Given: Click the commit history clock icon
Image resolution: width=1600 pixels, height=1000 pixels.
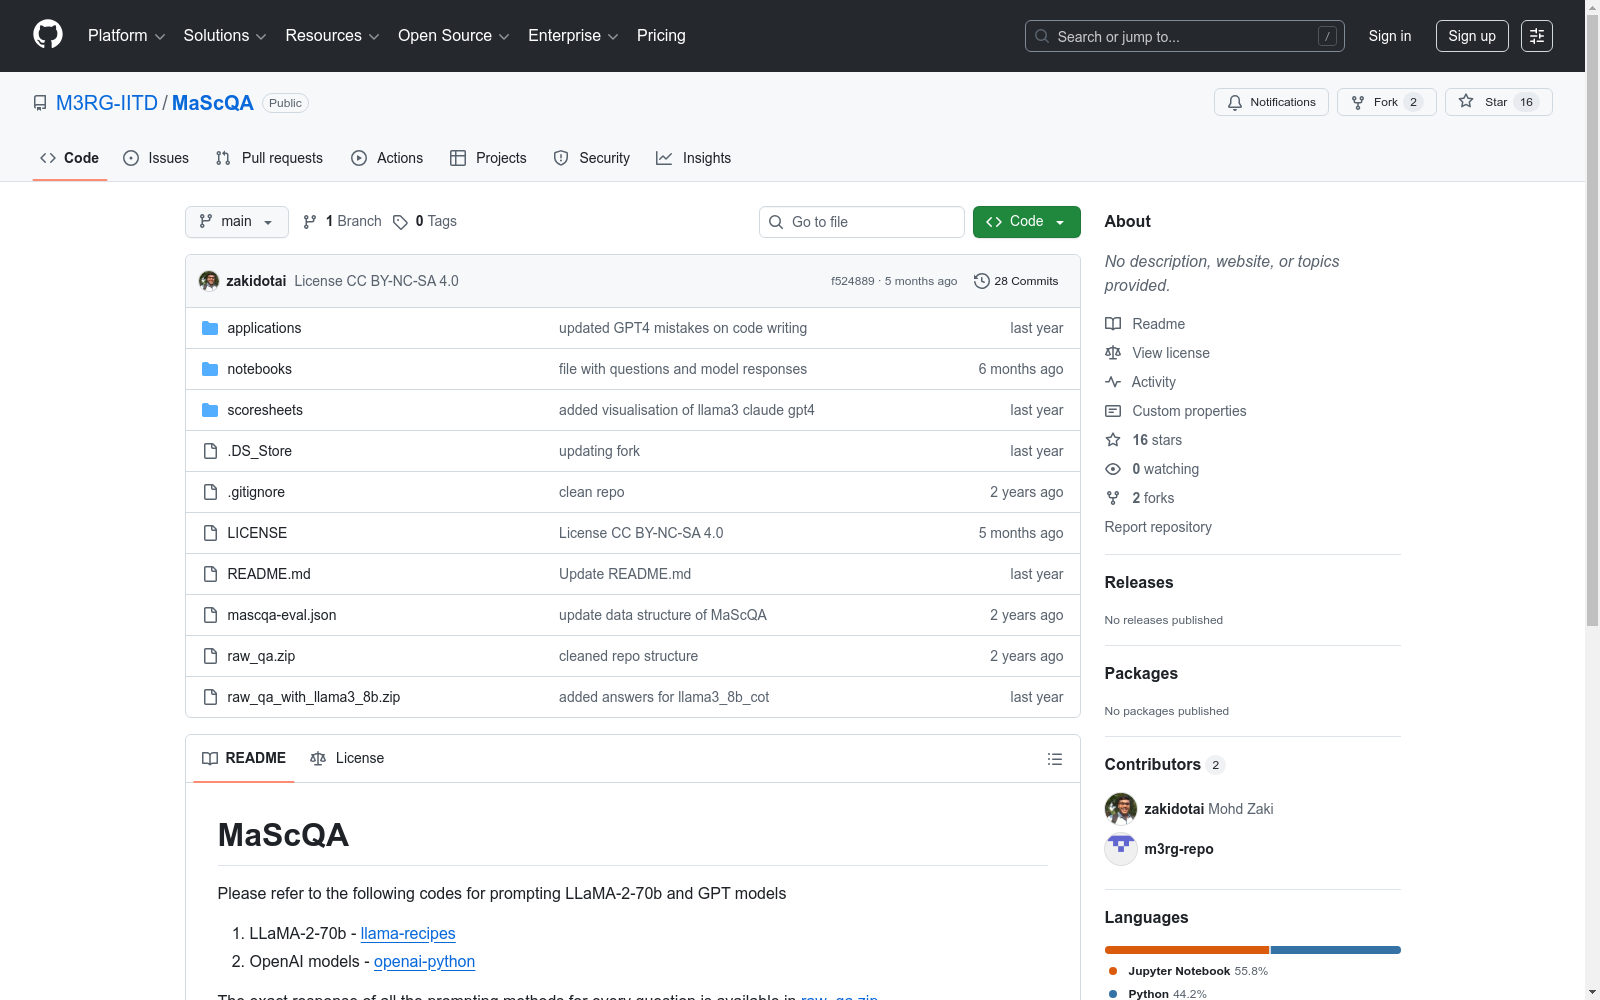Looking at the screenshot, I should point(982,281).
